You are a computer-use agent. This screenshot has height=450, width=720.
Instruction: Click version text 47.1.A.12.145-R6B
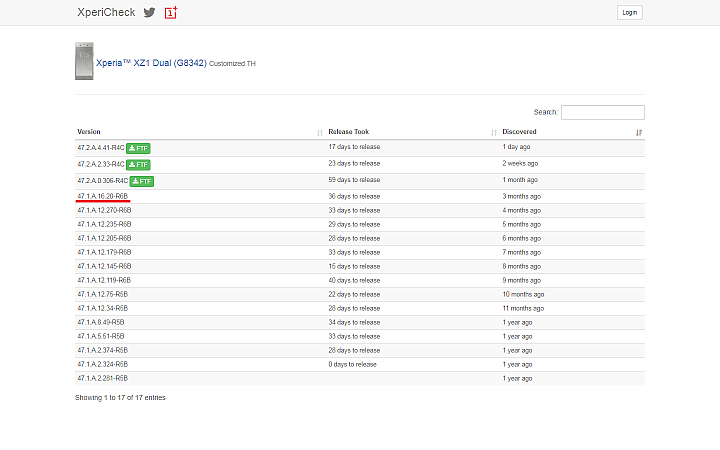104,266
